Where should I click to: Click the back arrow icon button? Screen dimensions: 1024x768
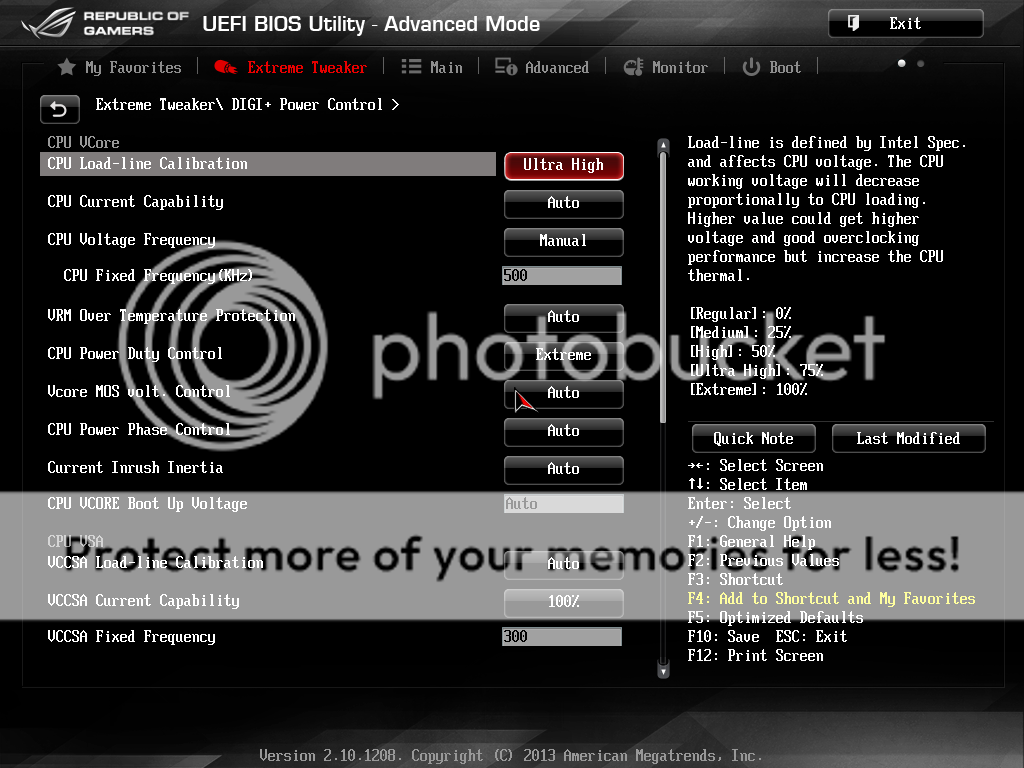click(59, 109)
